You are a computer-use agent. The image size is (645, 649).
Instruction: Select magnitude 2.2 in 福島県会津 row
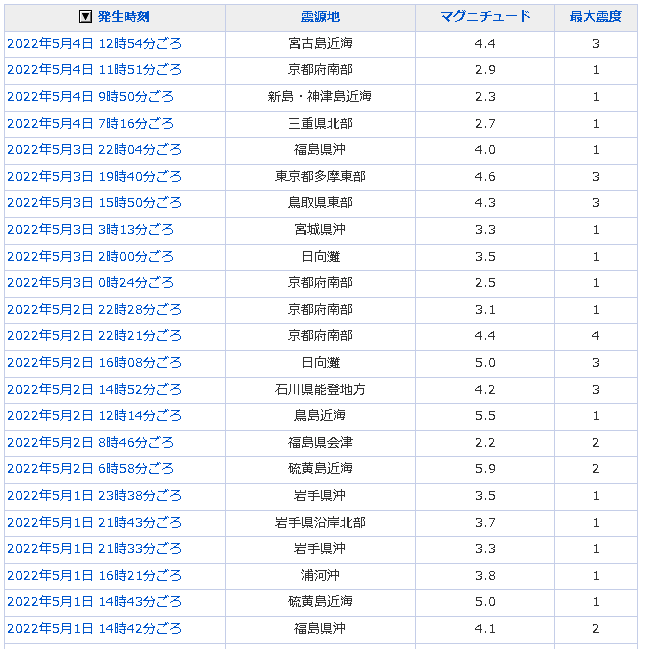pyautogui.click(x=485, y=442)
